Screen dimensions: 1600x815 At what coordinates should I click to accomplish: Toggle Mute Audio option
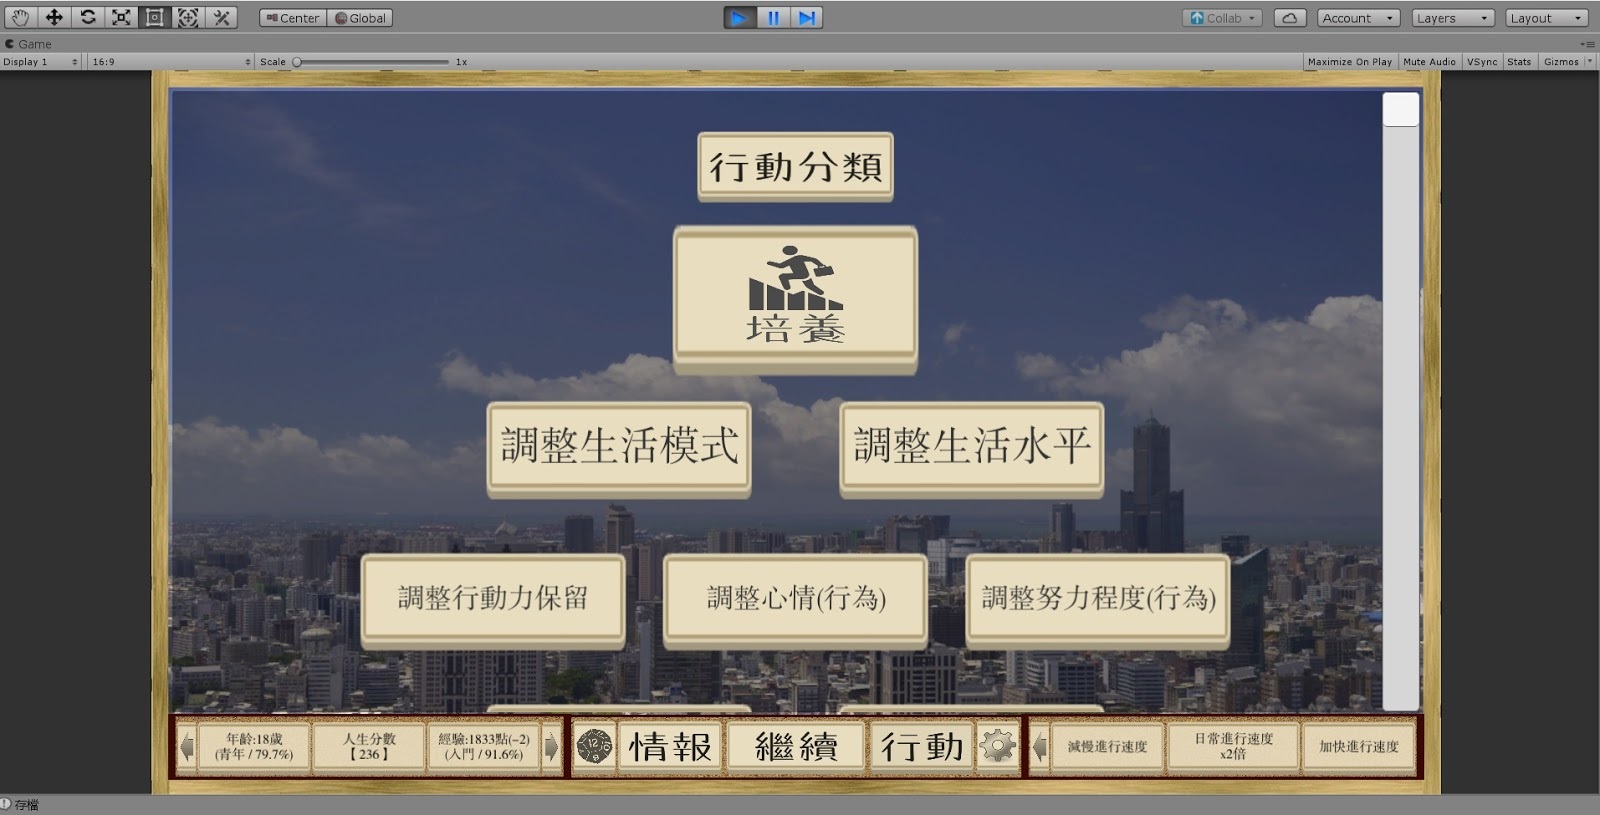(1429, 62)
